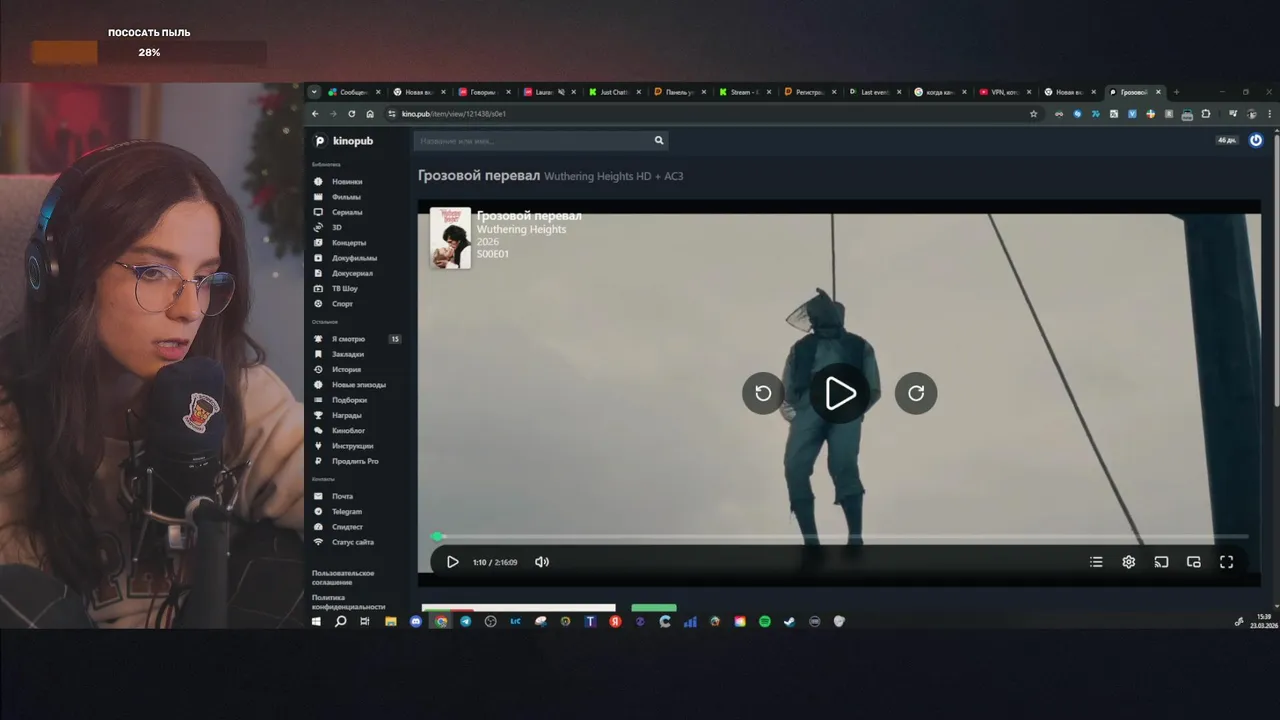Switch to the Сообщения tab
Screen dimensions: 1280x720
pyautogui.click(x=352, y=92)
